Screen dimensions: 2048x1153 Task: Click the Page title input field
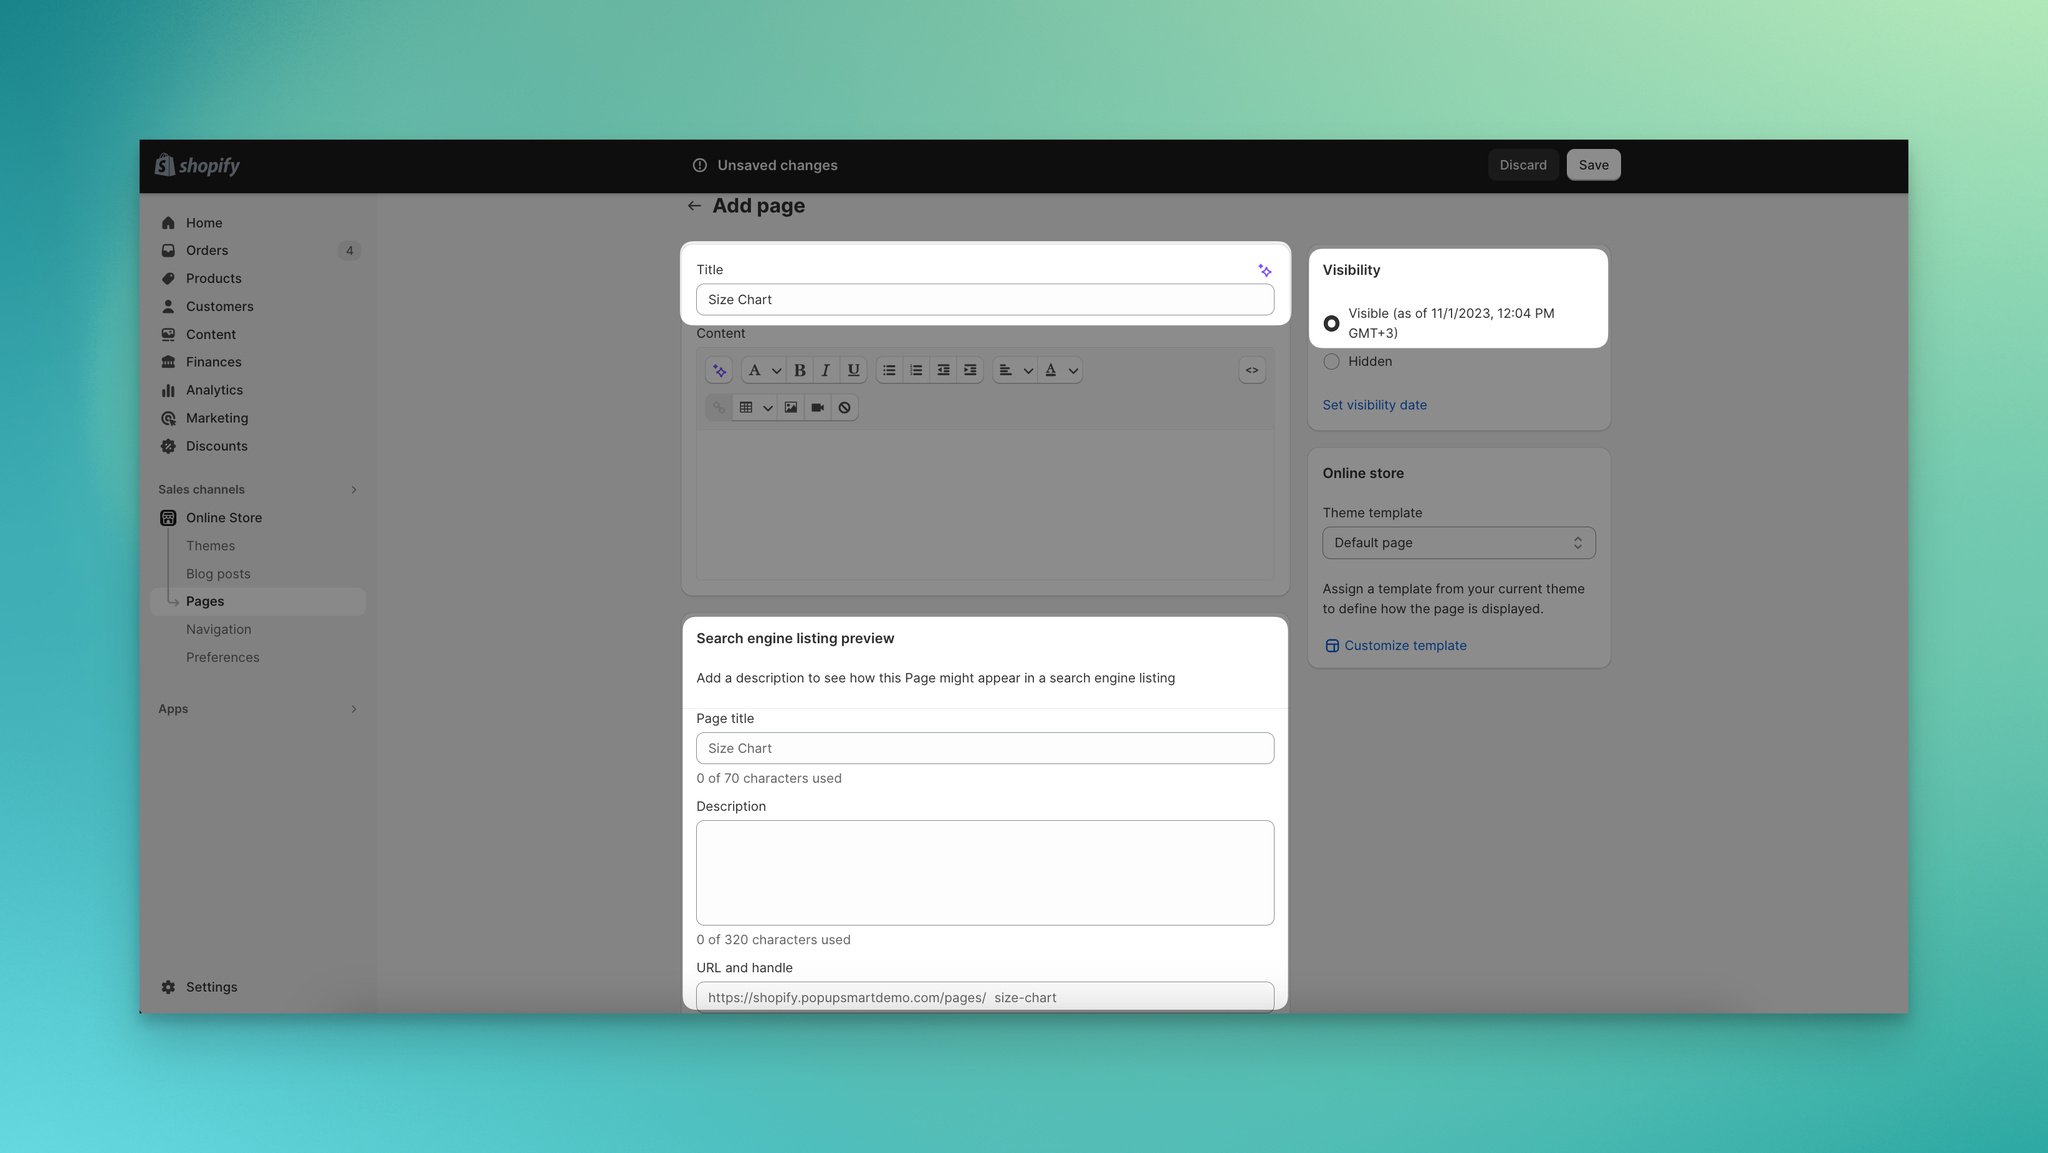click(985, 748)
